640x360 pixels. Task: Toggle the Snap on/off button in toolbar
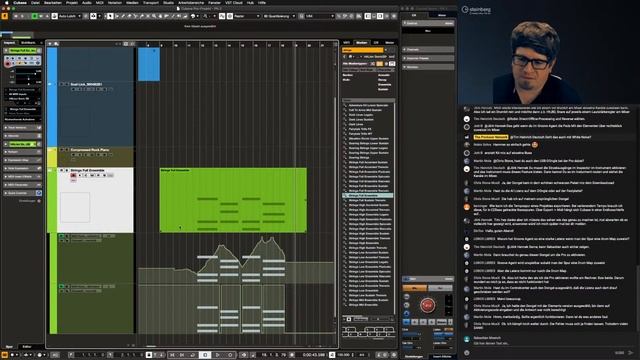[x=222, y=16]
